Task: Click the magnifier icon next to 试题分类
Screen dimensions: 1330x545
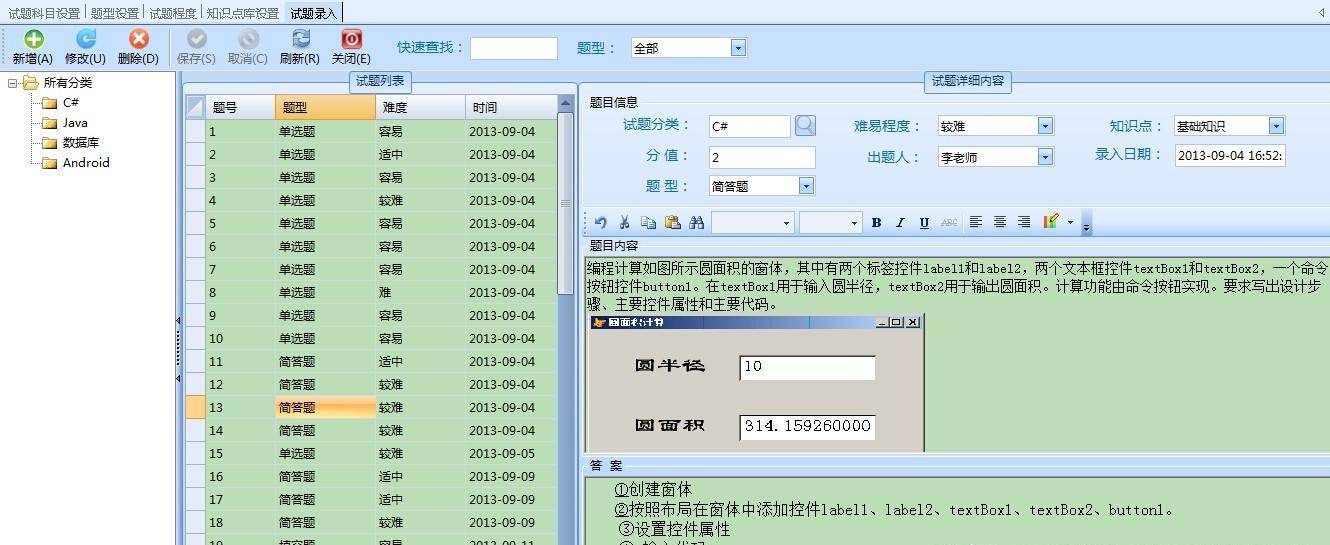Action: pos(805,125)
